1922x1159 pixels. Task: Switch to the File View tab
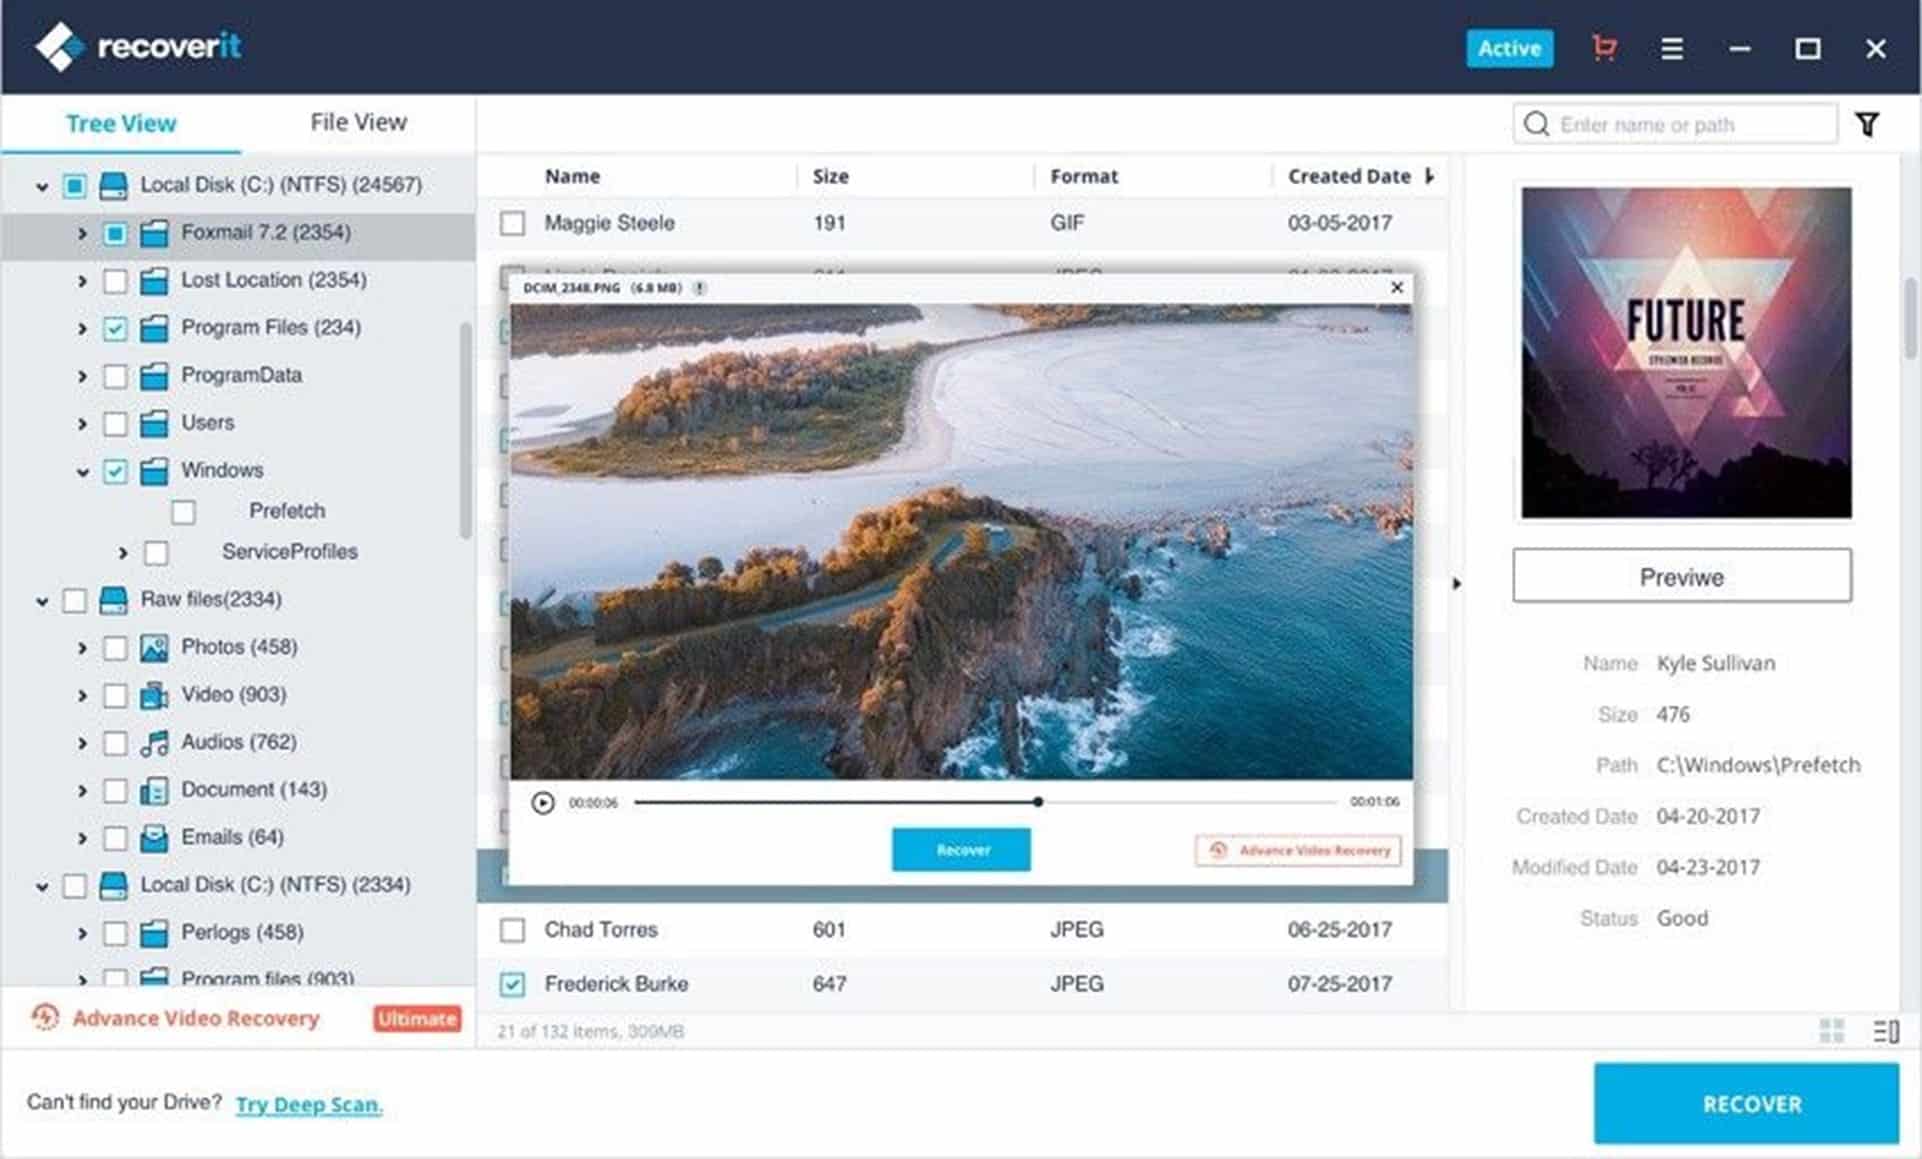coord(358,122)
